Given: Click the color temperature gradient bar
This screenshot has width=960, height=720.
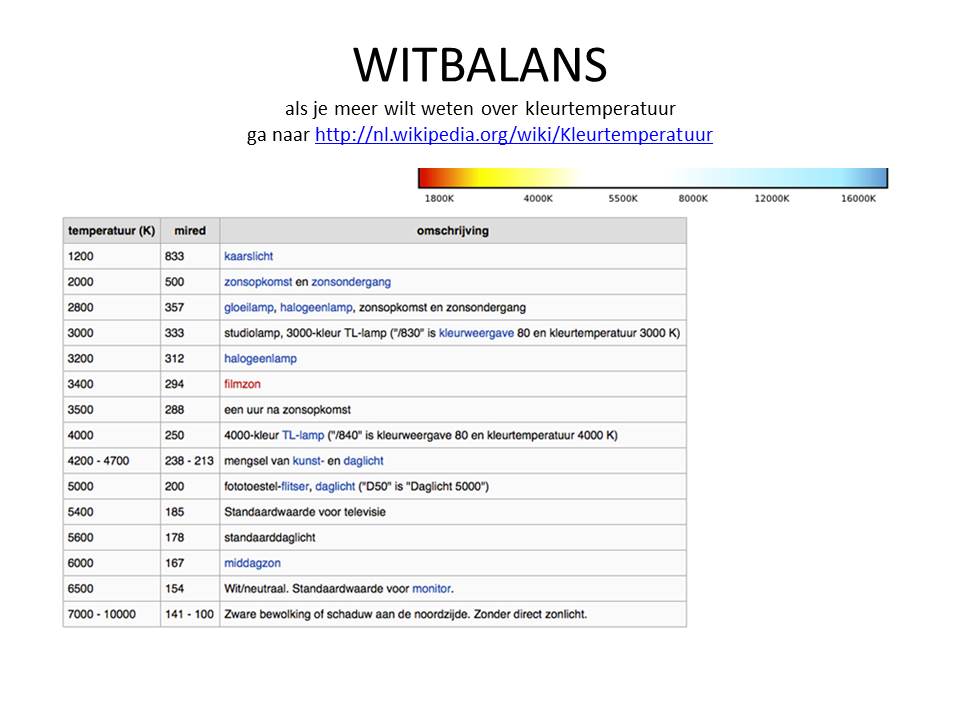Looking at the screenshot, I should (x=653, y=178).
